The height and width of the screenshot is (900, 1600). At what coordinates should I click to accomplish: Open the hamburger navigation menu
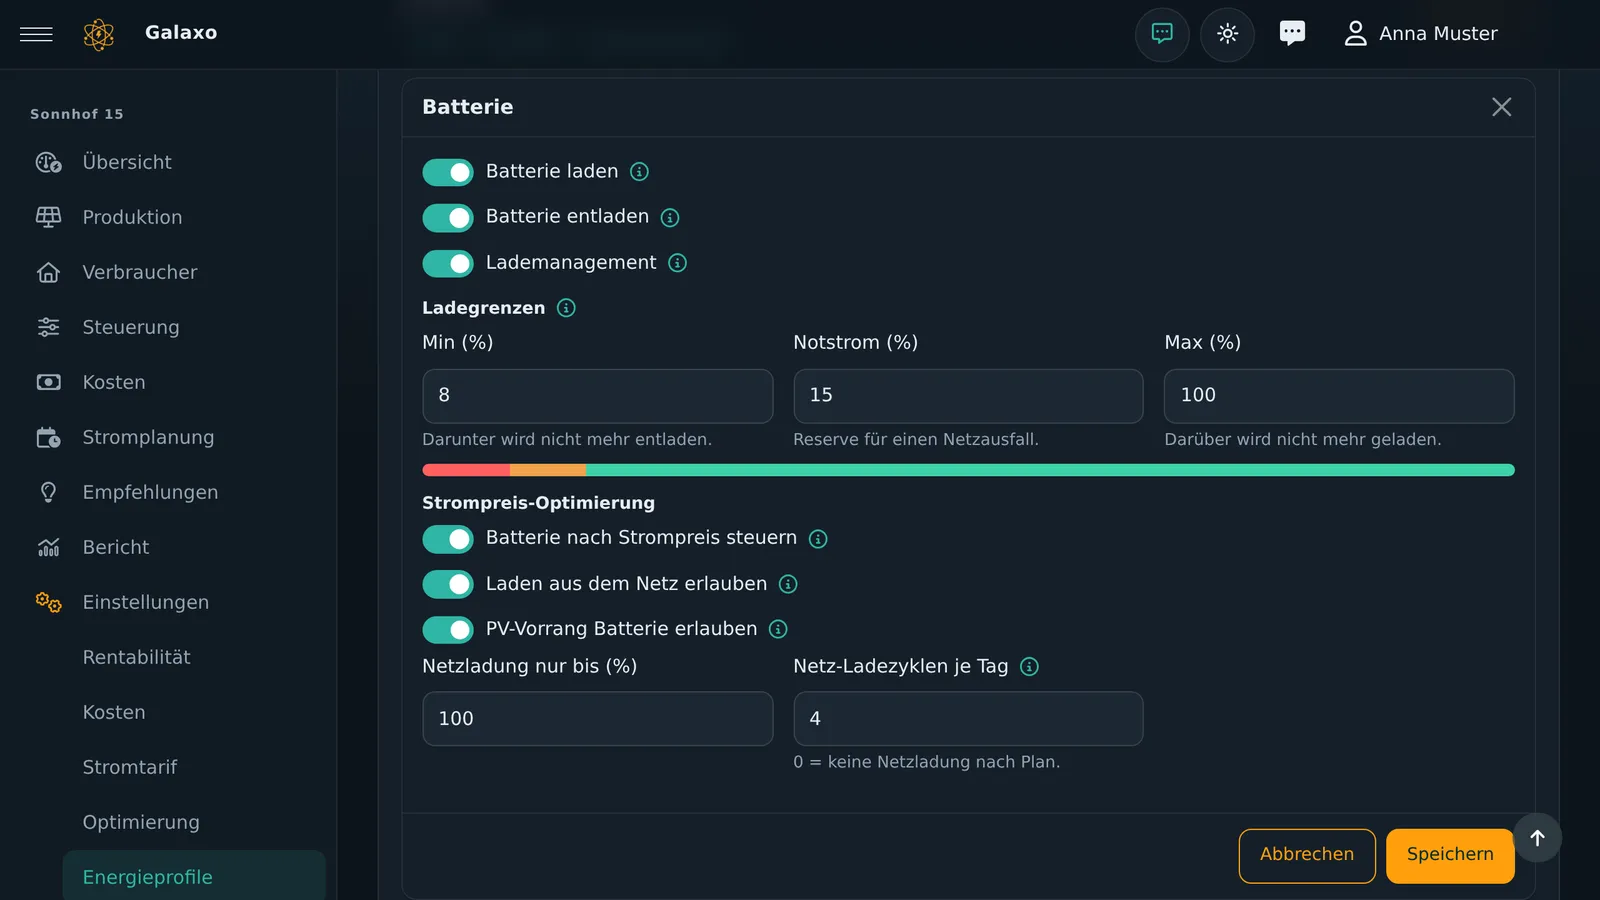(36, 34)
